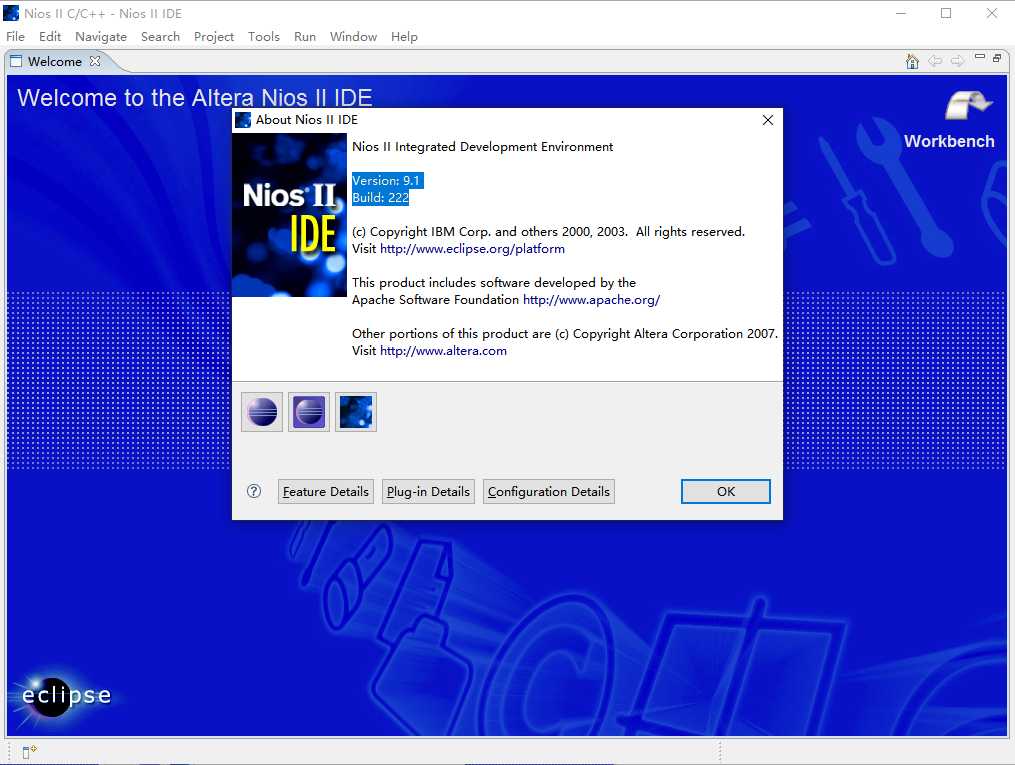Click the Nios II feature icon
Image resolution: width=1015 pixels, height=765 pixels.
[356, 412]
